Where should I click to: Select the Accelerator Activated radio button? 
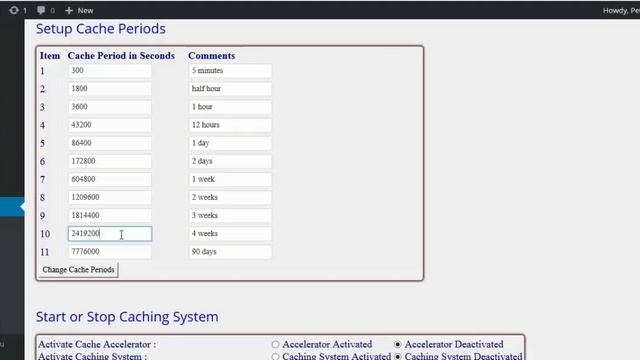coord(276,344)
